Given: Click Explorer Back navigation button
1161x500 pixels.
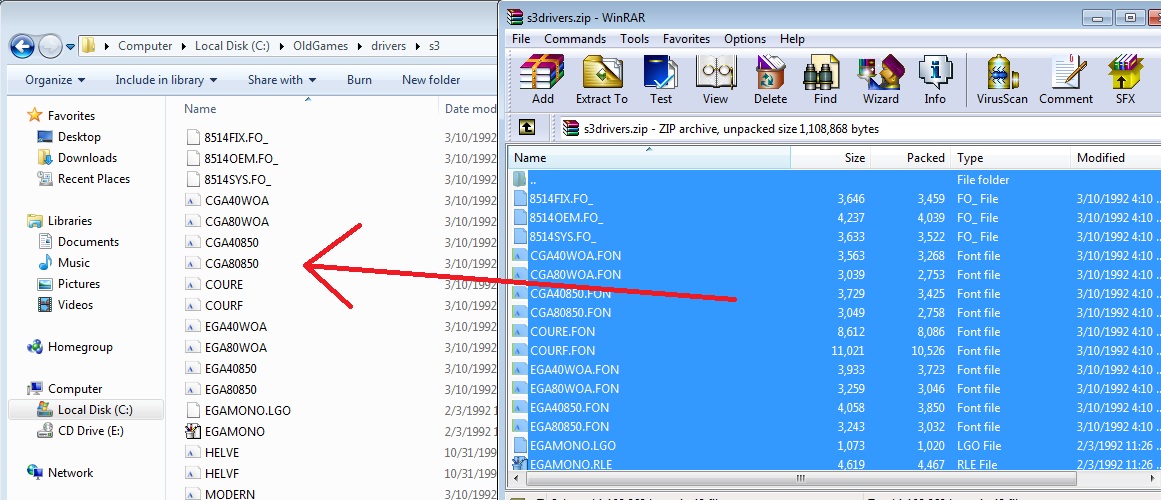Looking at the screenshot, I should click(x=22, y=47).
